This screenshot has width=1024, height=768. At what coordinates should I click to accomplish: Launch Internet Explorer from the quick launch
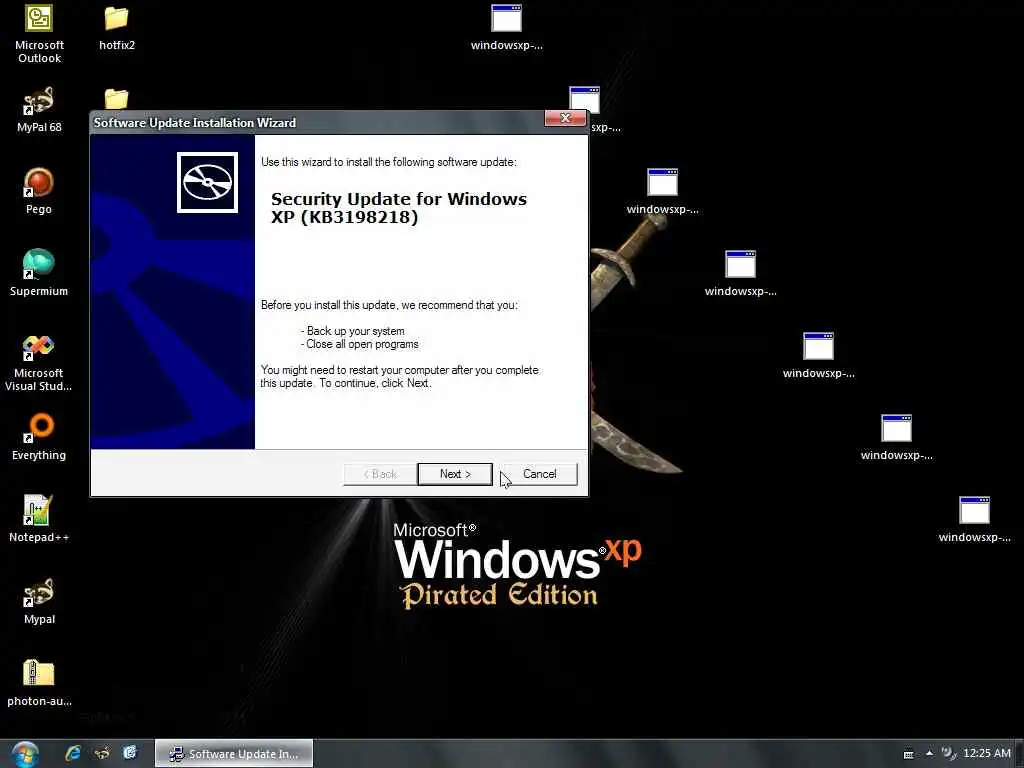click(72, 753)
